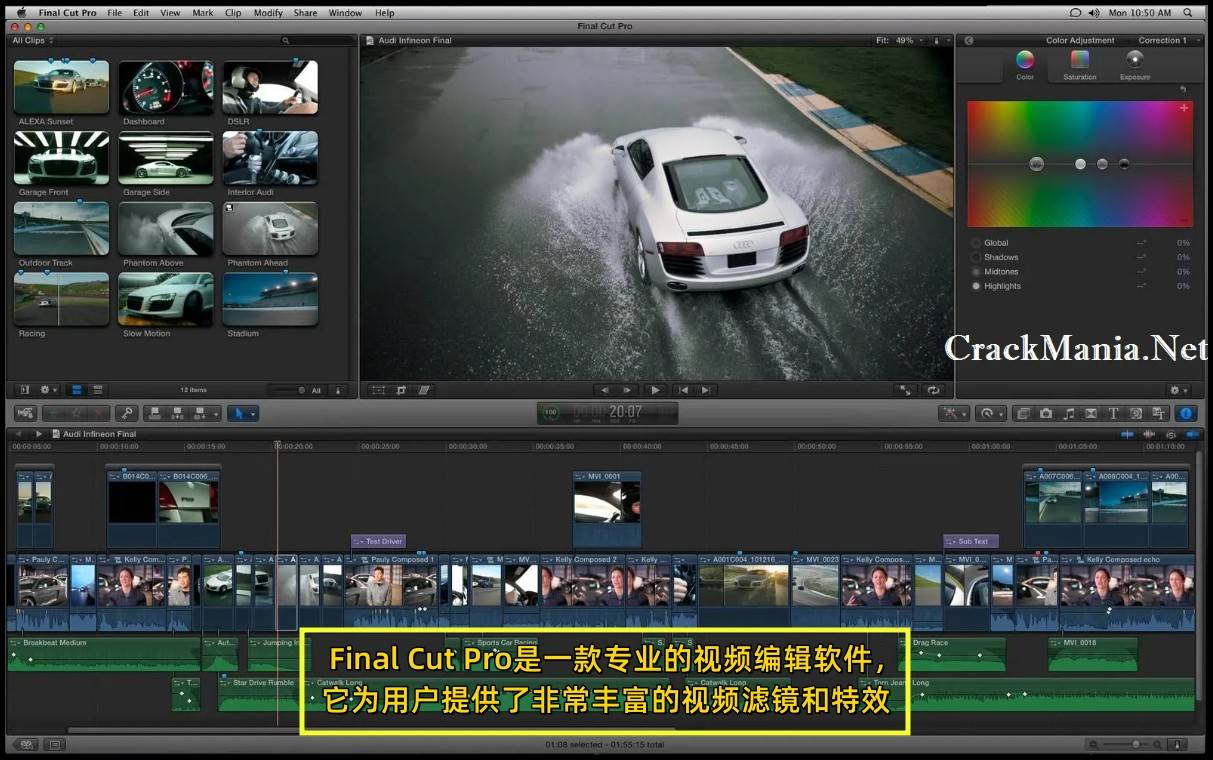Image resolution: width=1213 pixels, height=760 pixels.
Task: Switch to the Saturation tab
Action: [1080, 65]
